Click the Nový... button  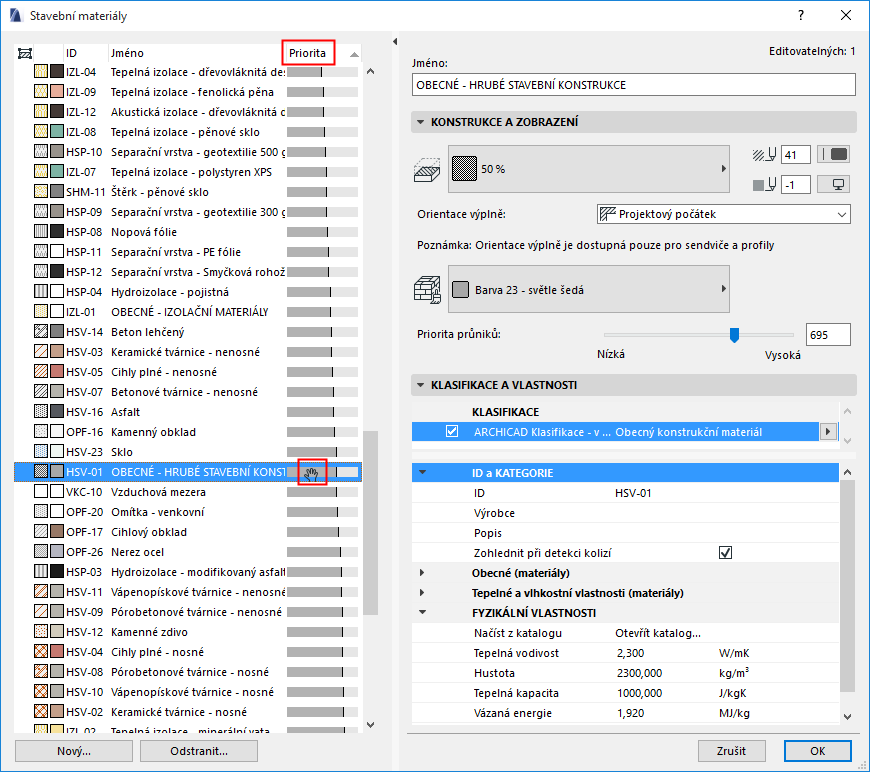74,751
